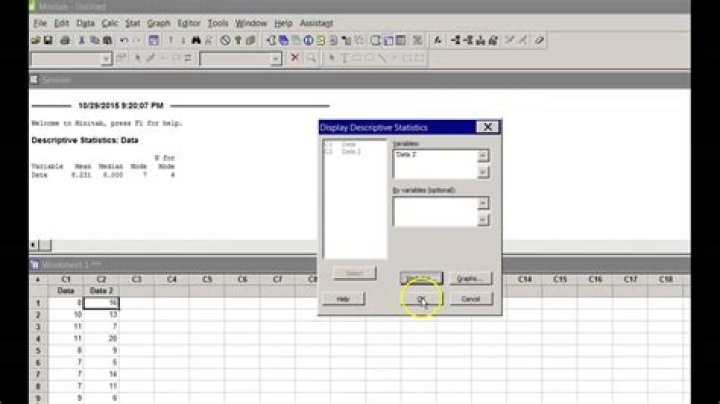
Task: Select worksheet column header C1
Action: (66, 279)
